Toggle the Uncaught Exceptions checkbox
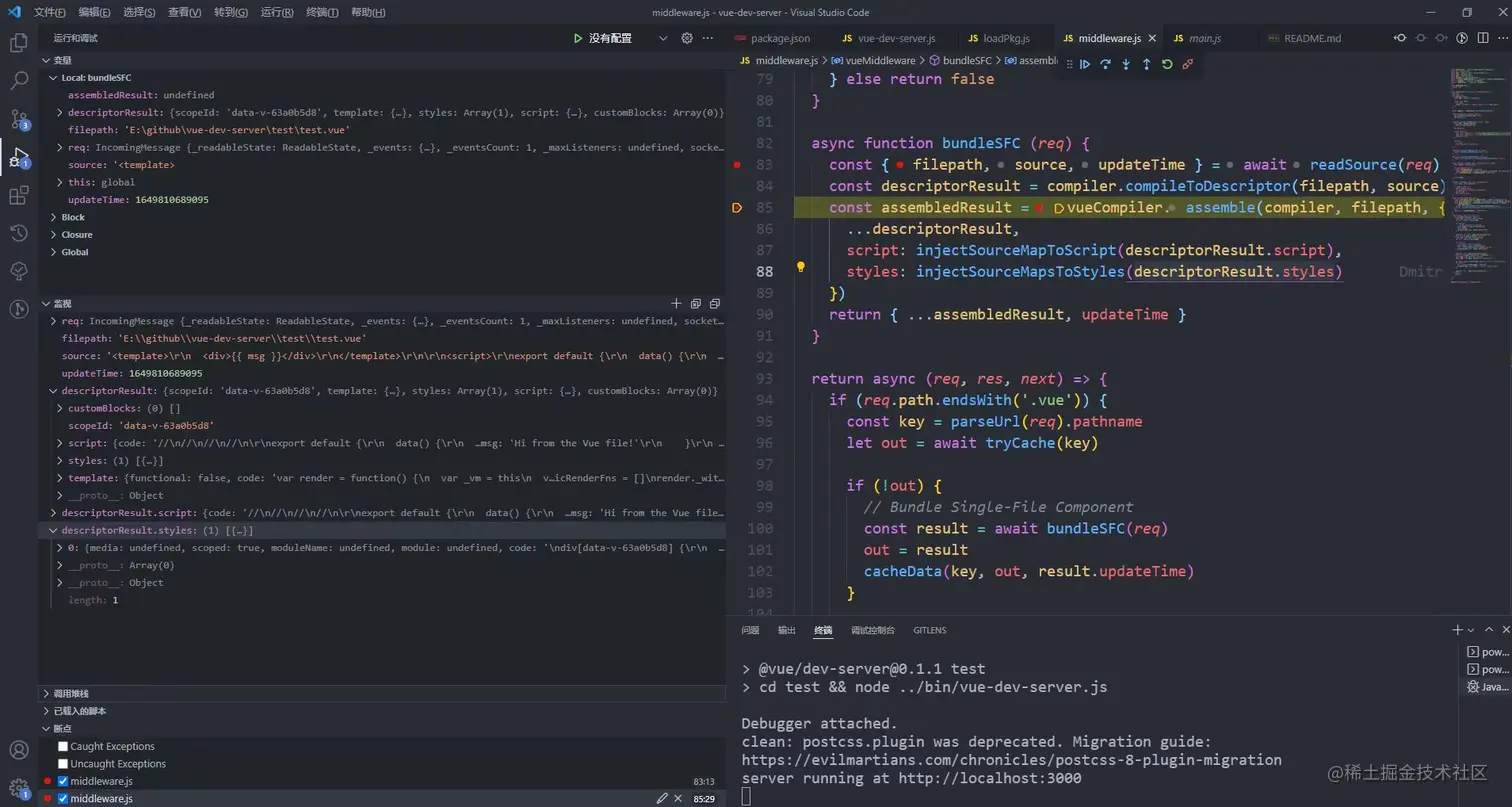 tap(63, 764)
